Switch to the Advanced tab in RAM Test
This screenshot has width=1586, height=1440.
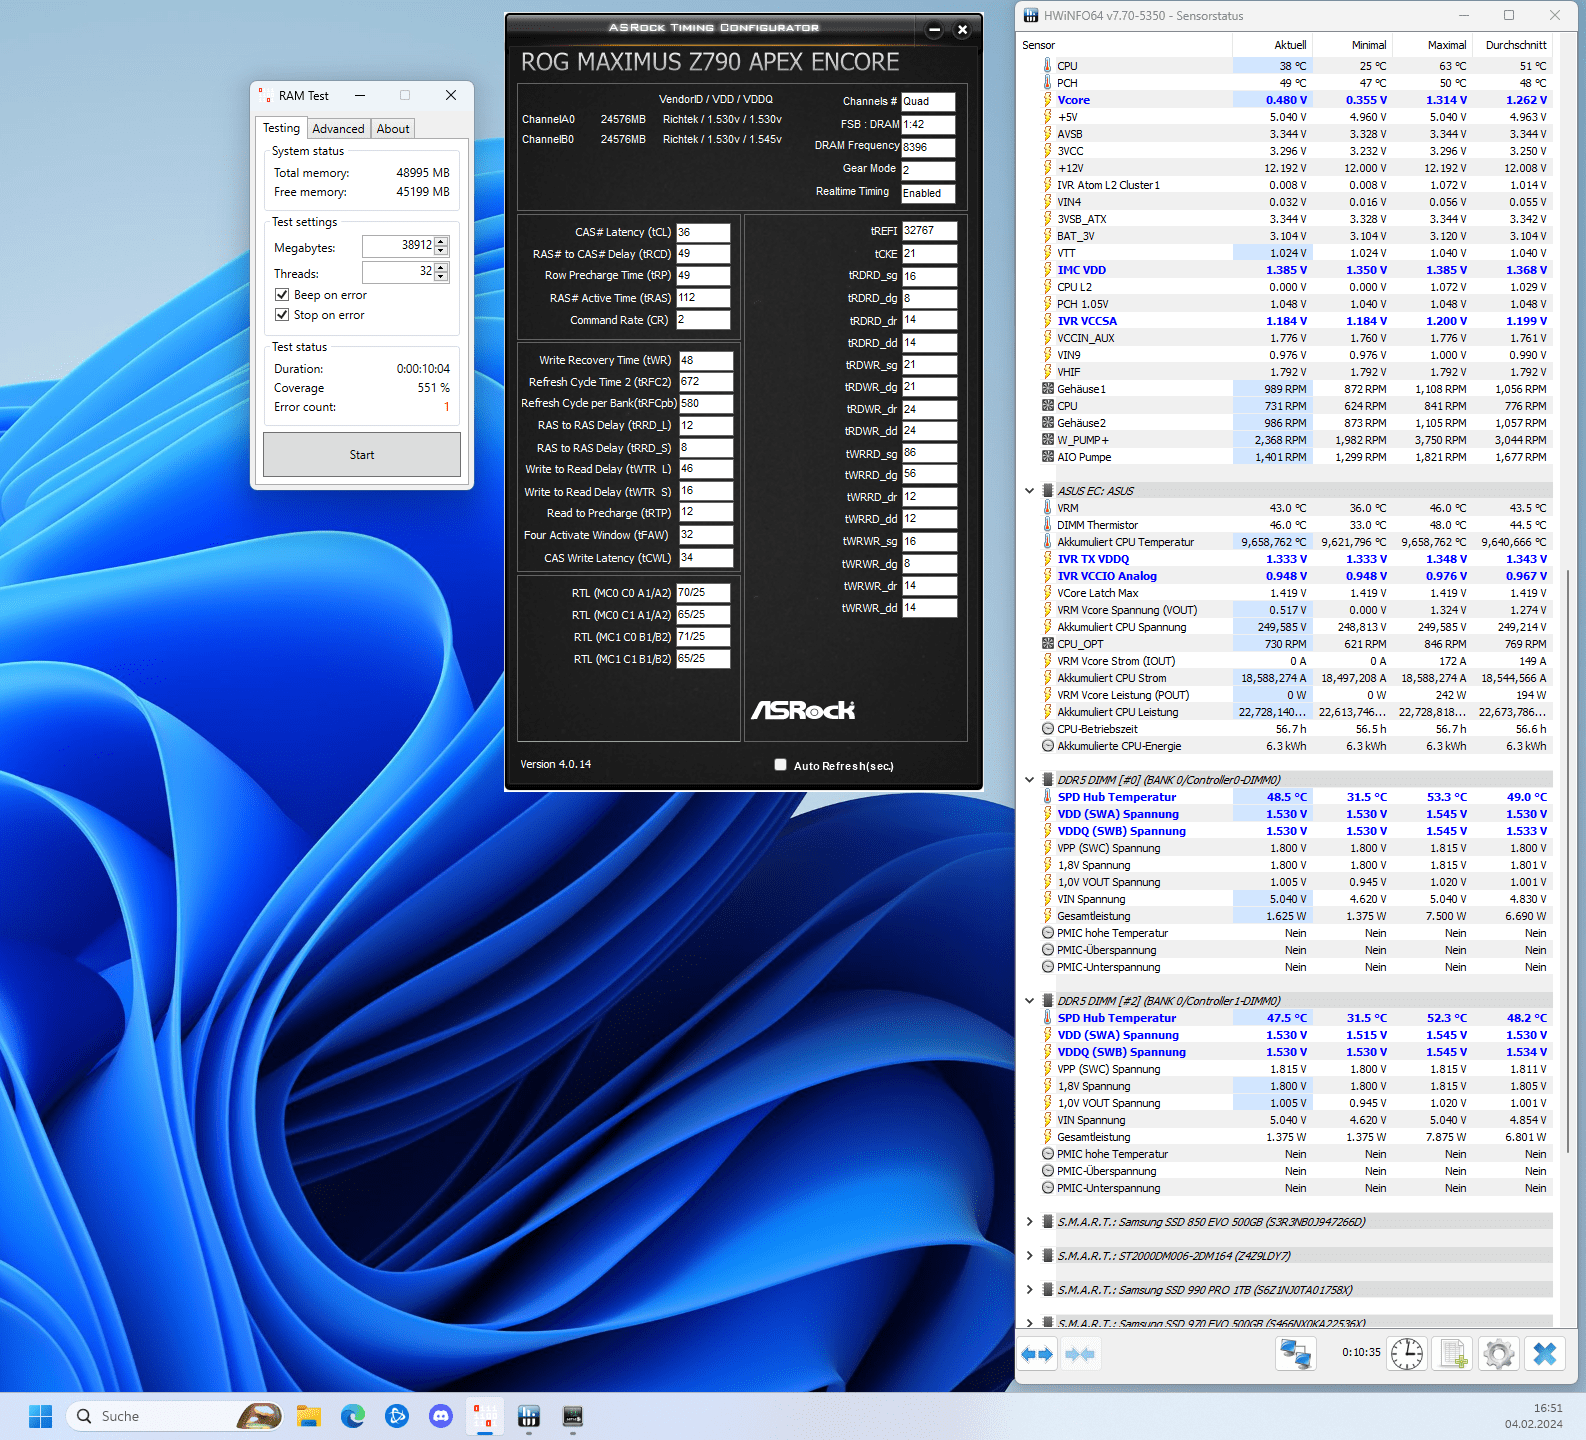(x=338, y=129)
